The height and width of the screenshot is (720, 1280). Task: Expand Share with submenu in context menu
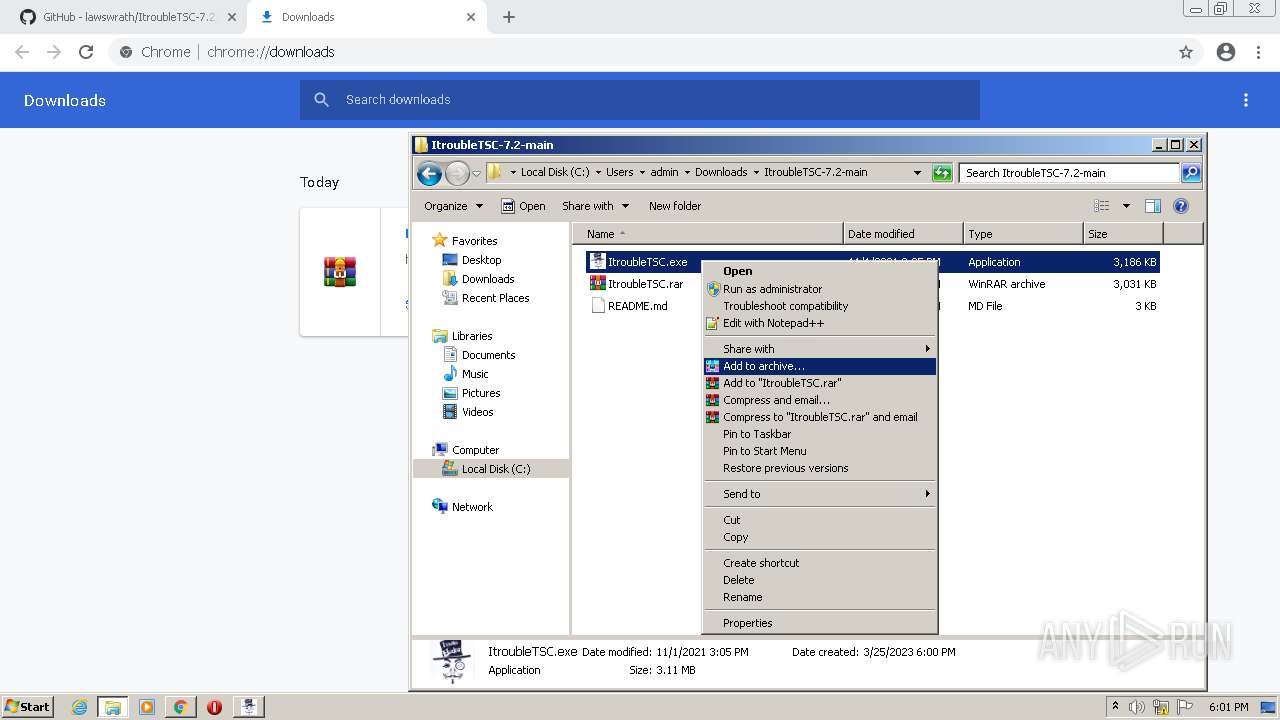pos(820,349)
